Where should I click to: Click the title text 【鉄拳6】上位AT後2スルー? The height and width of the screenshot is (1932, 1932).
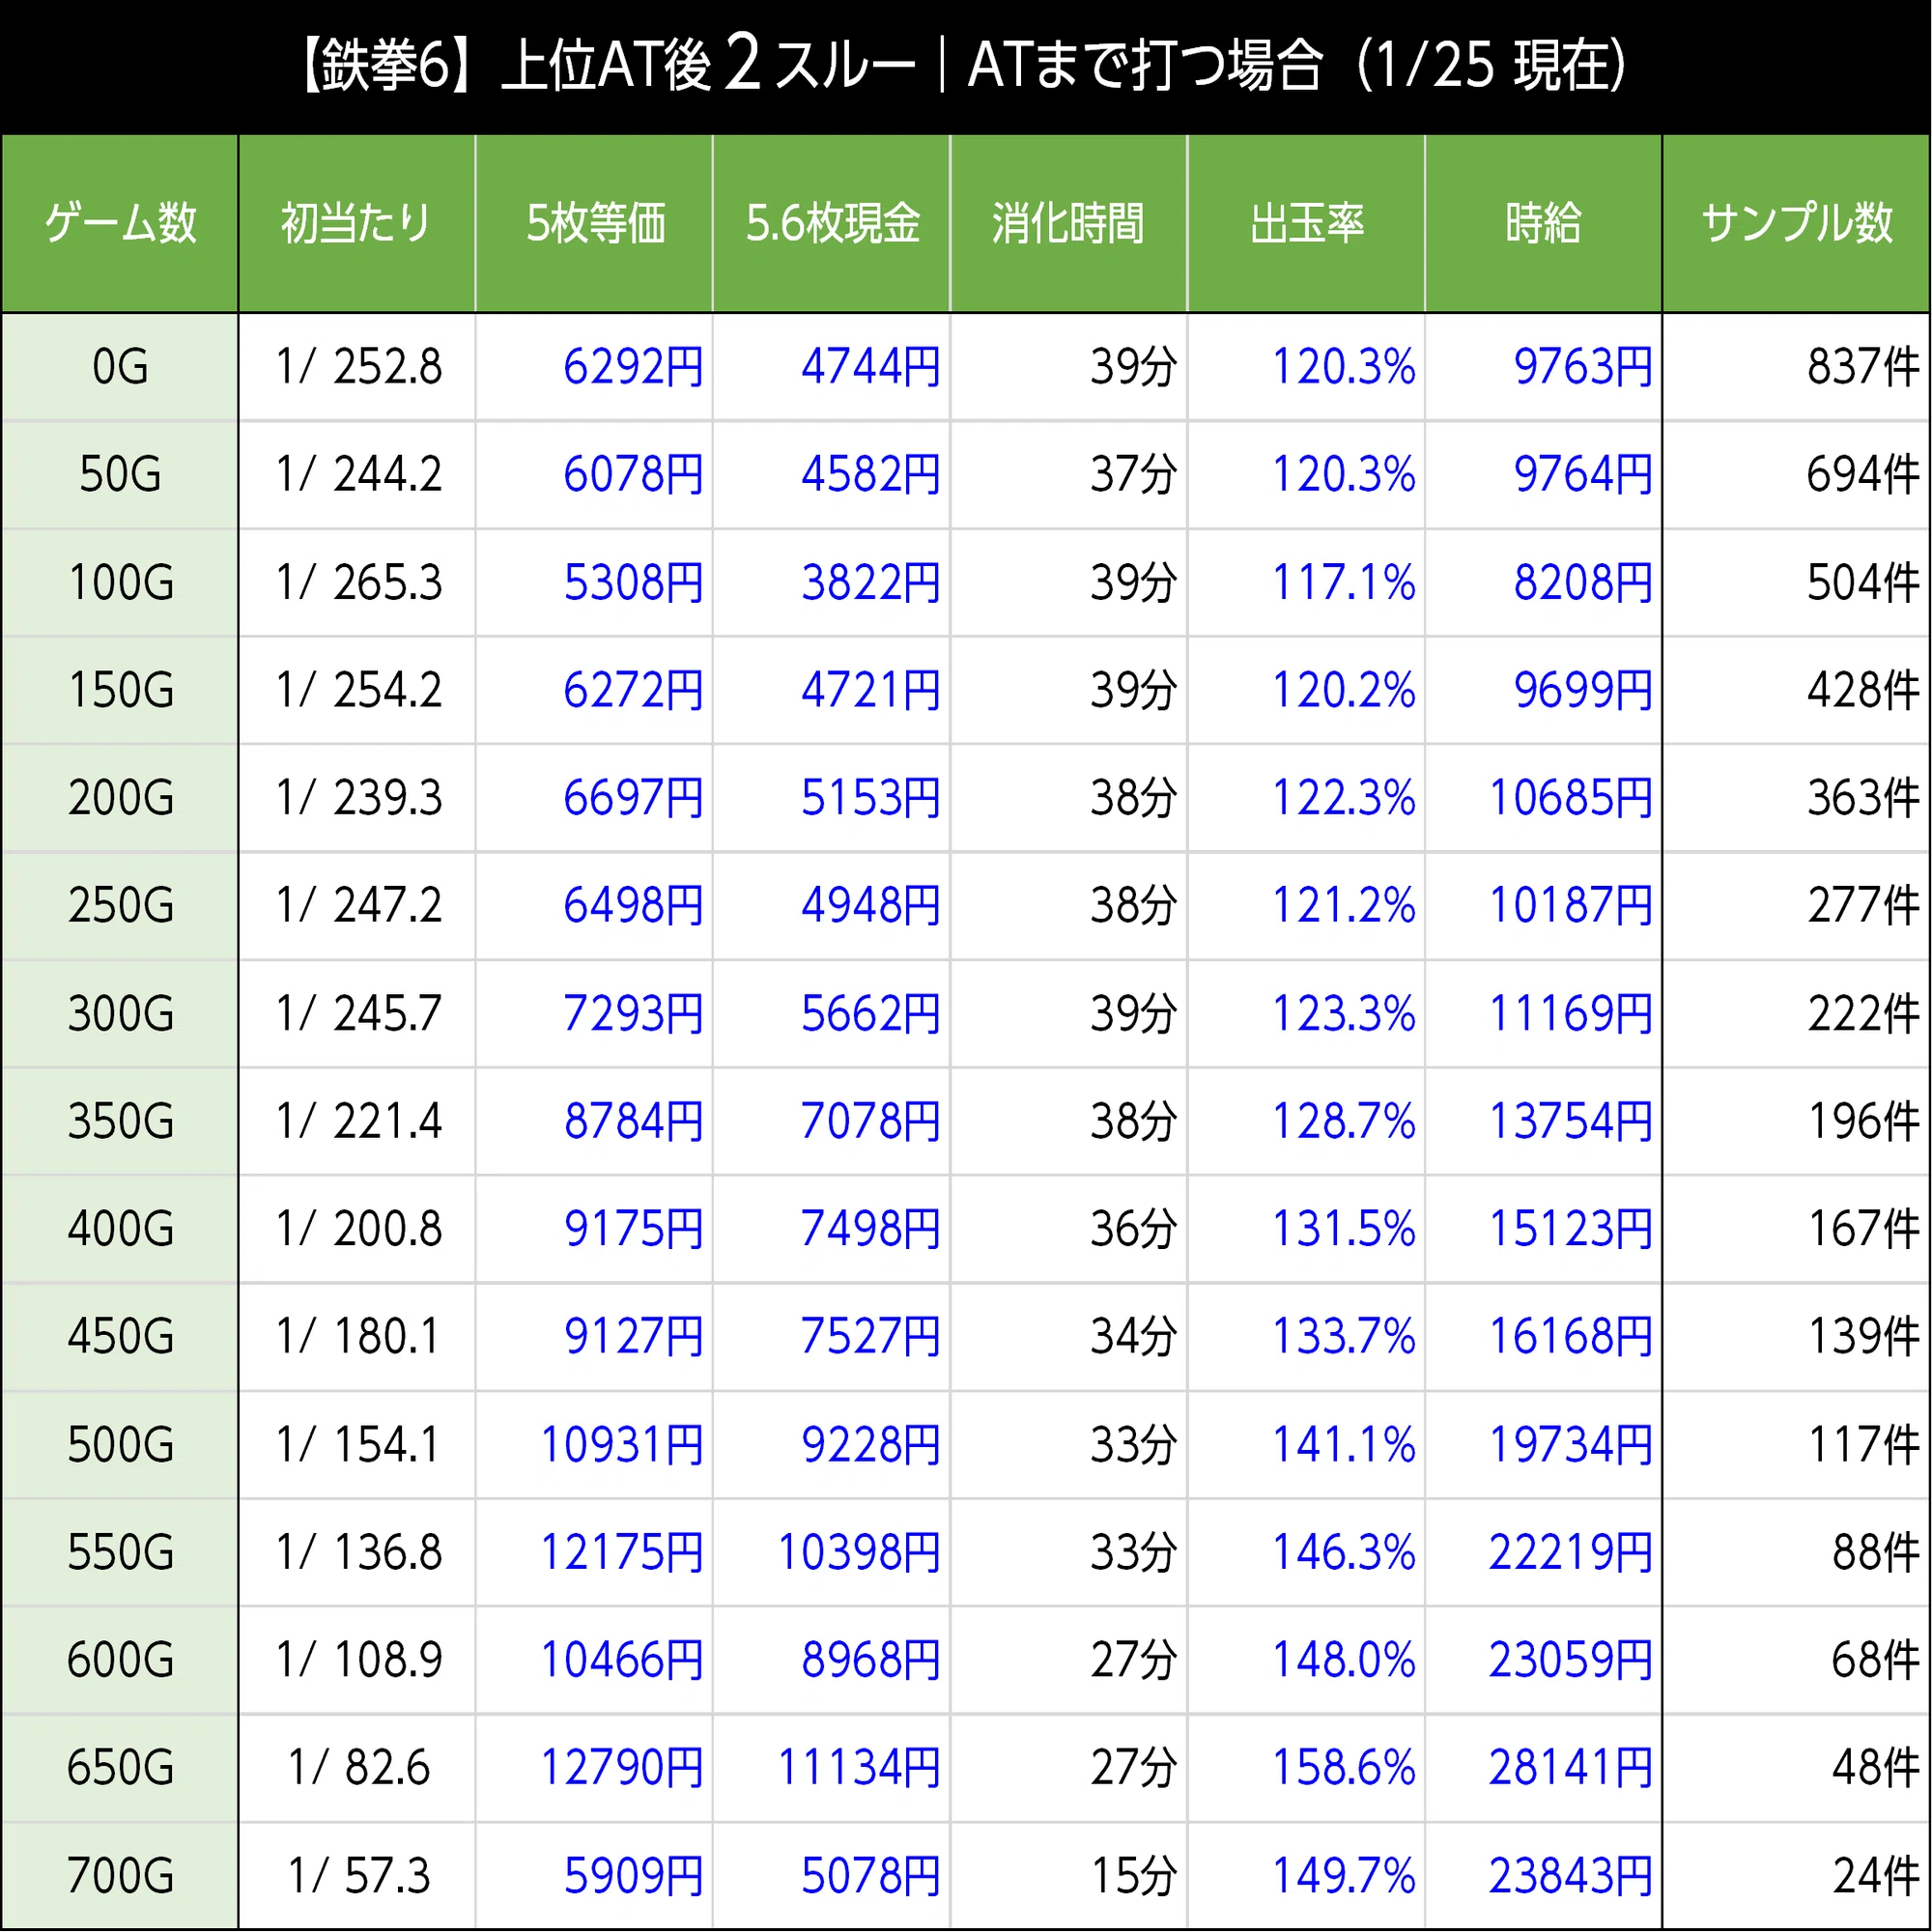coord(607,66)
